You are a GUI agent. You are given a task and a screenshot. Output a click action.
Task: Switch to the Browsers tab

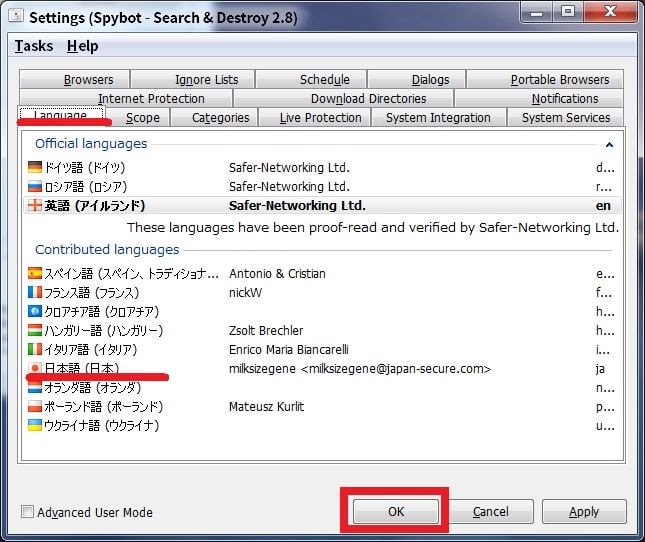click(74, 79)
